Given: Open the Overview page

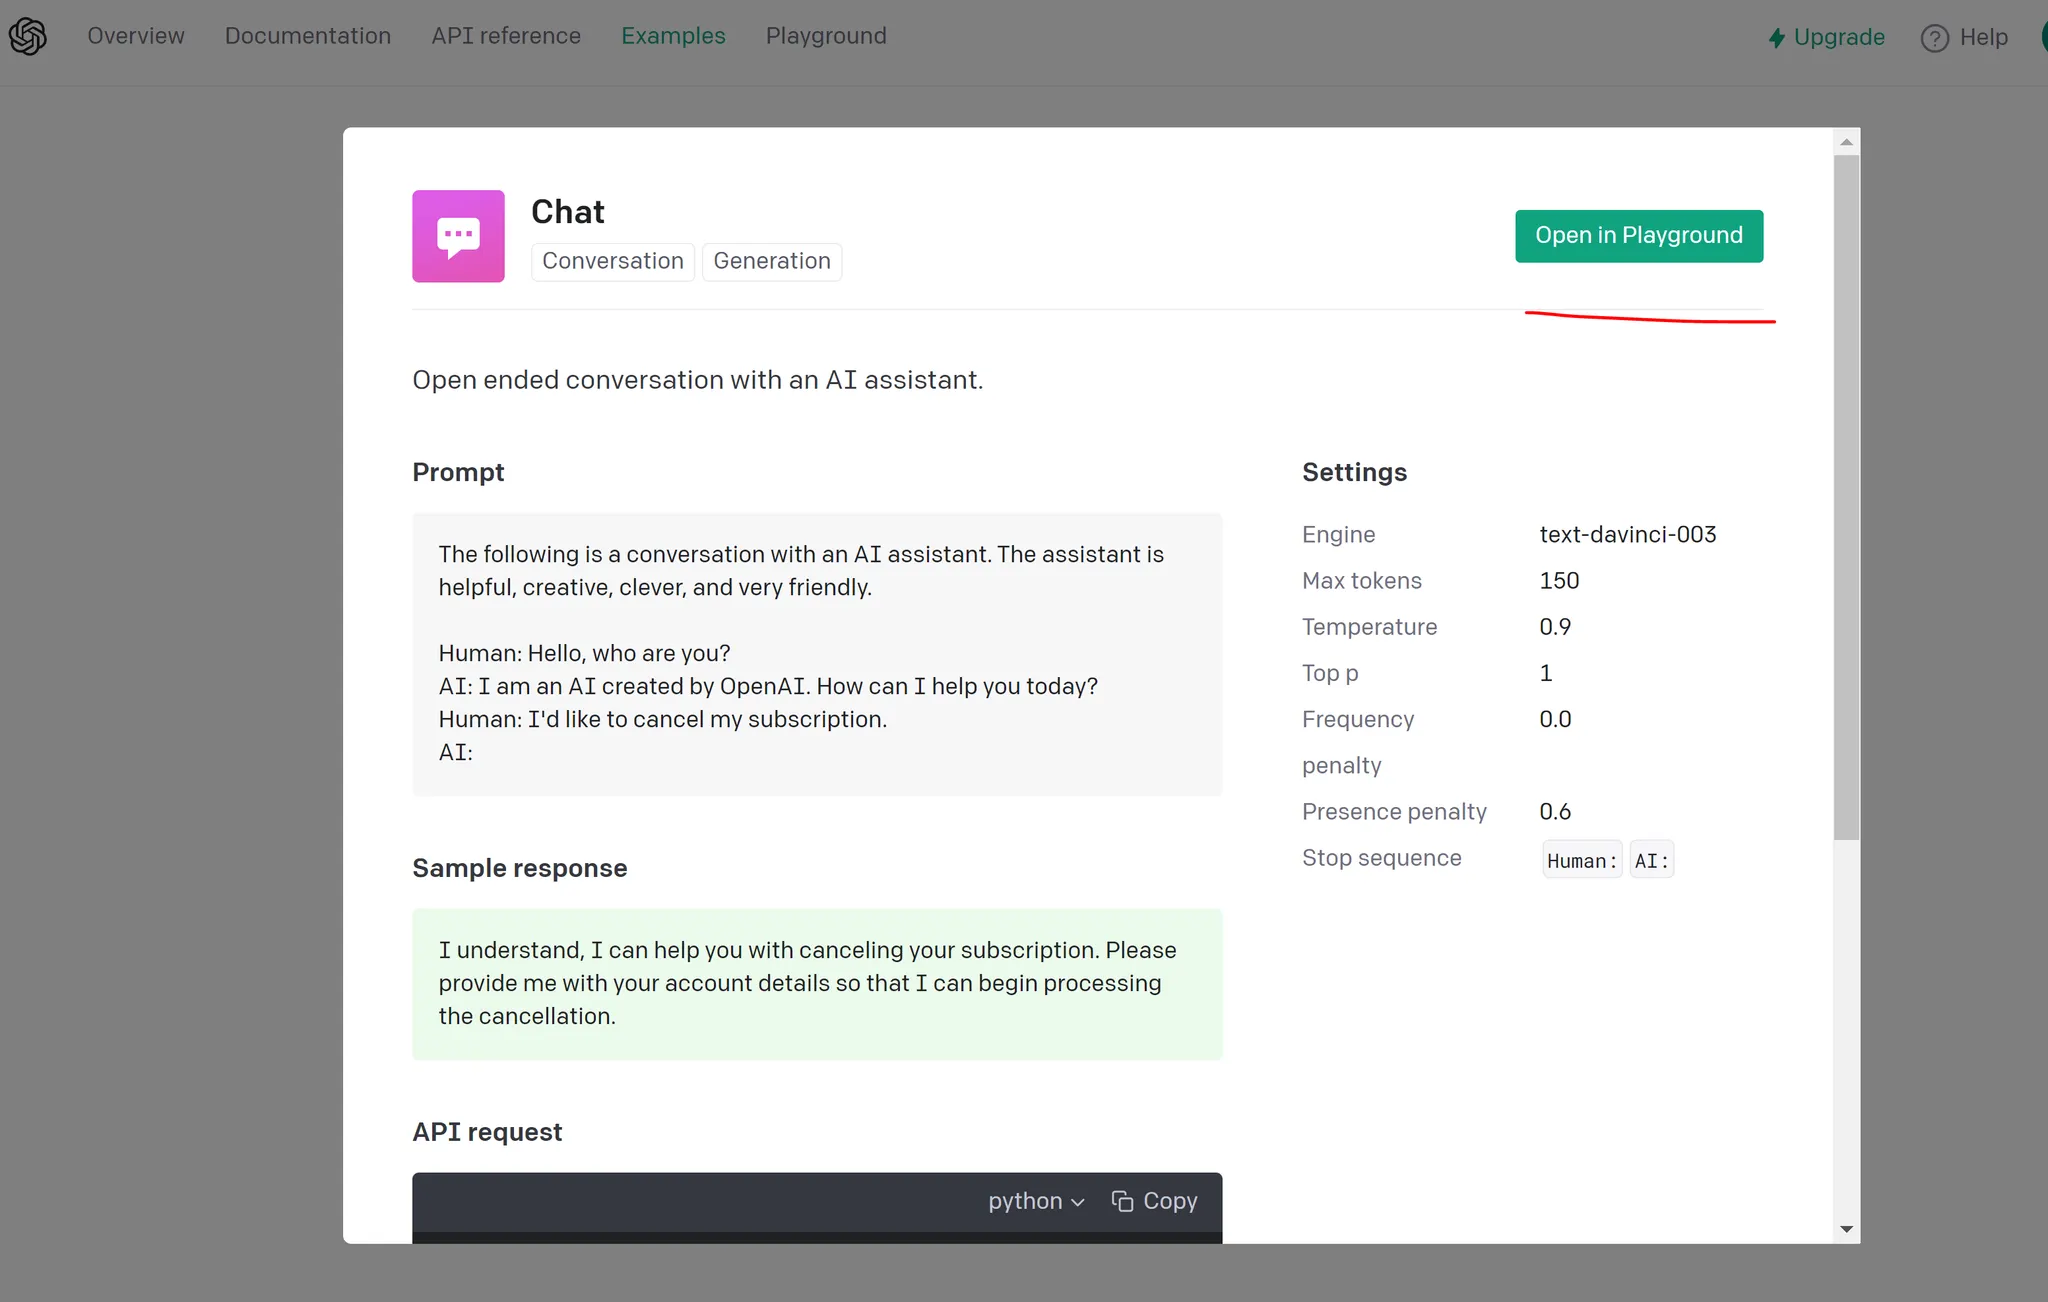Looking at the screenshot, I should 136,36.
